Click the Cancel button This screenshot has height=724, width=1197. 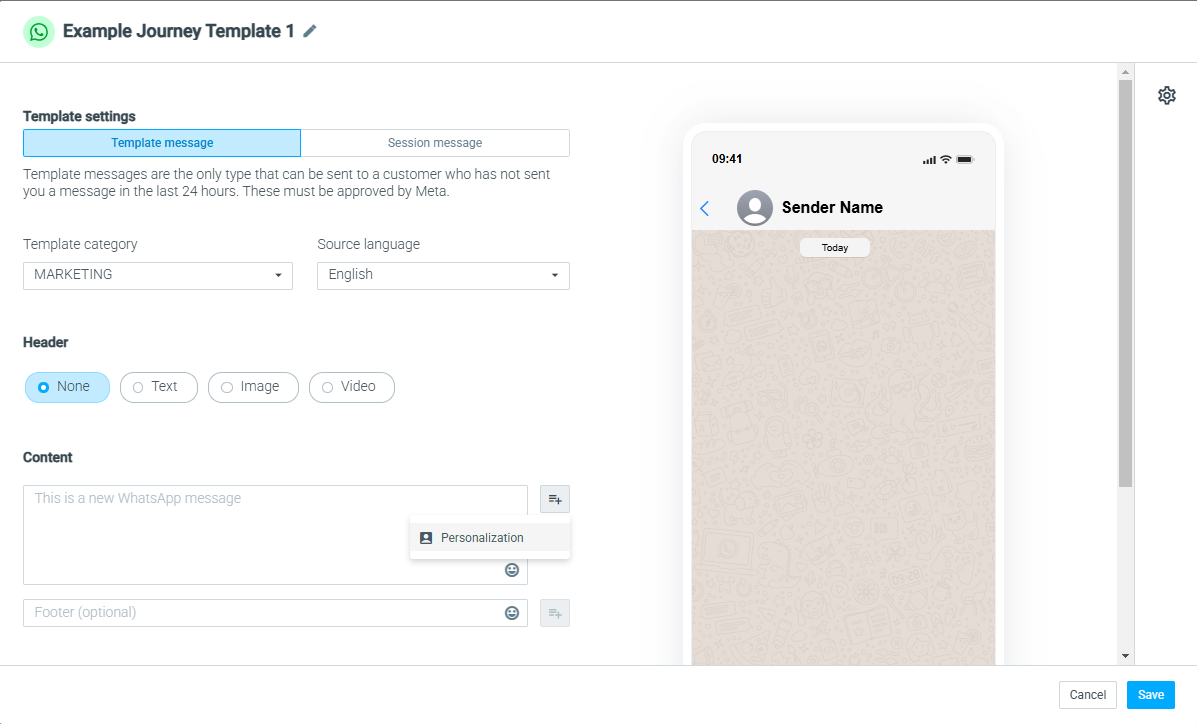click(x=1088, y=695)
